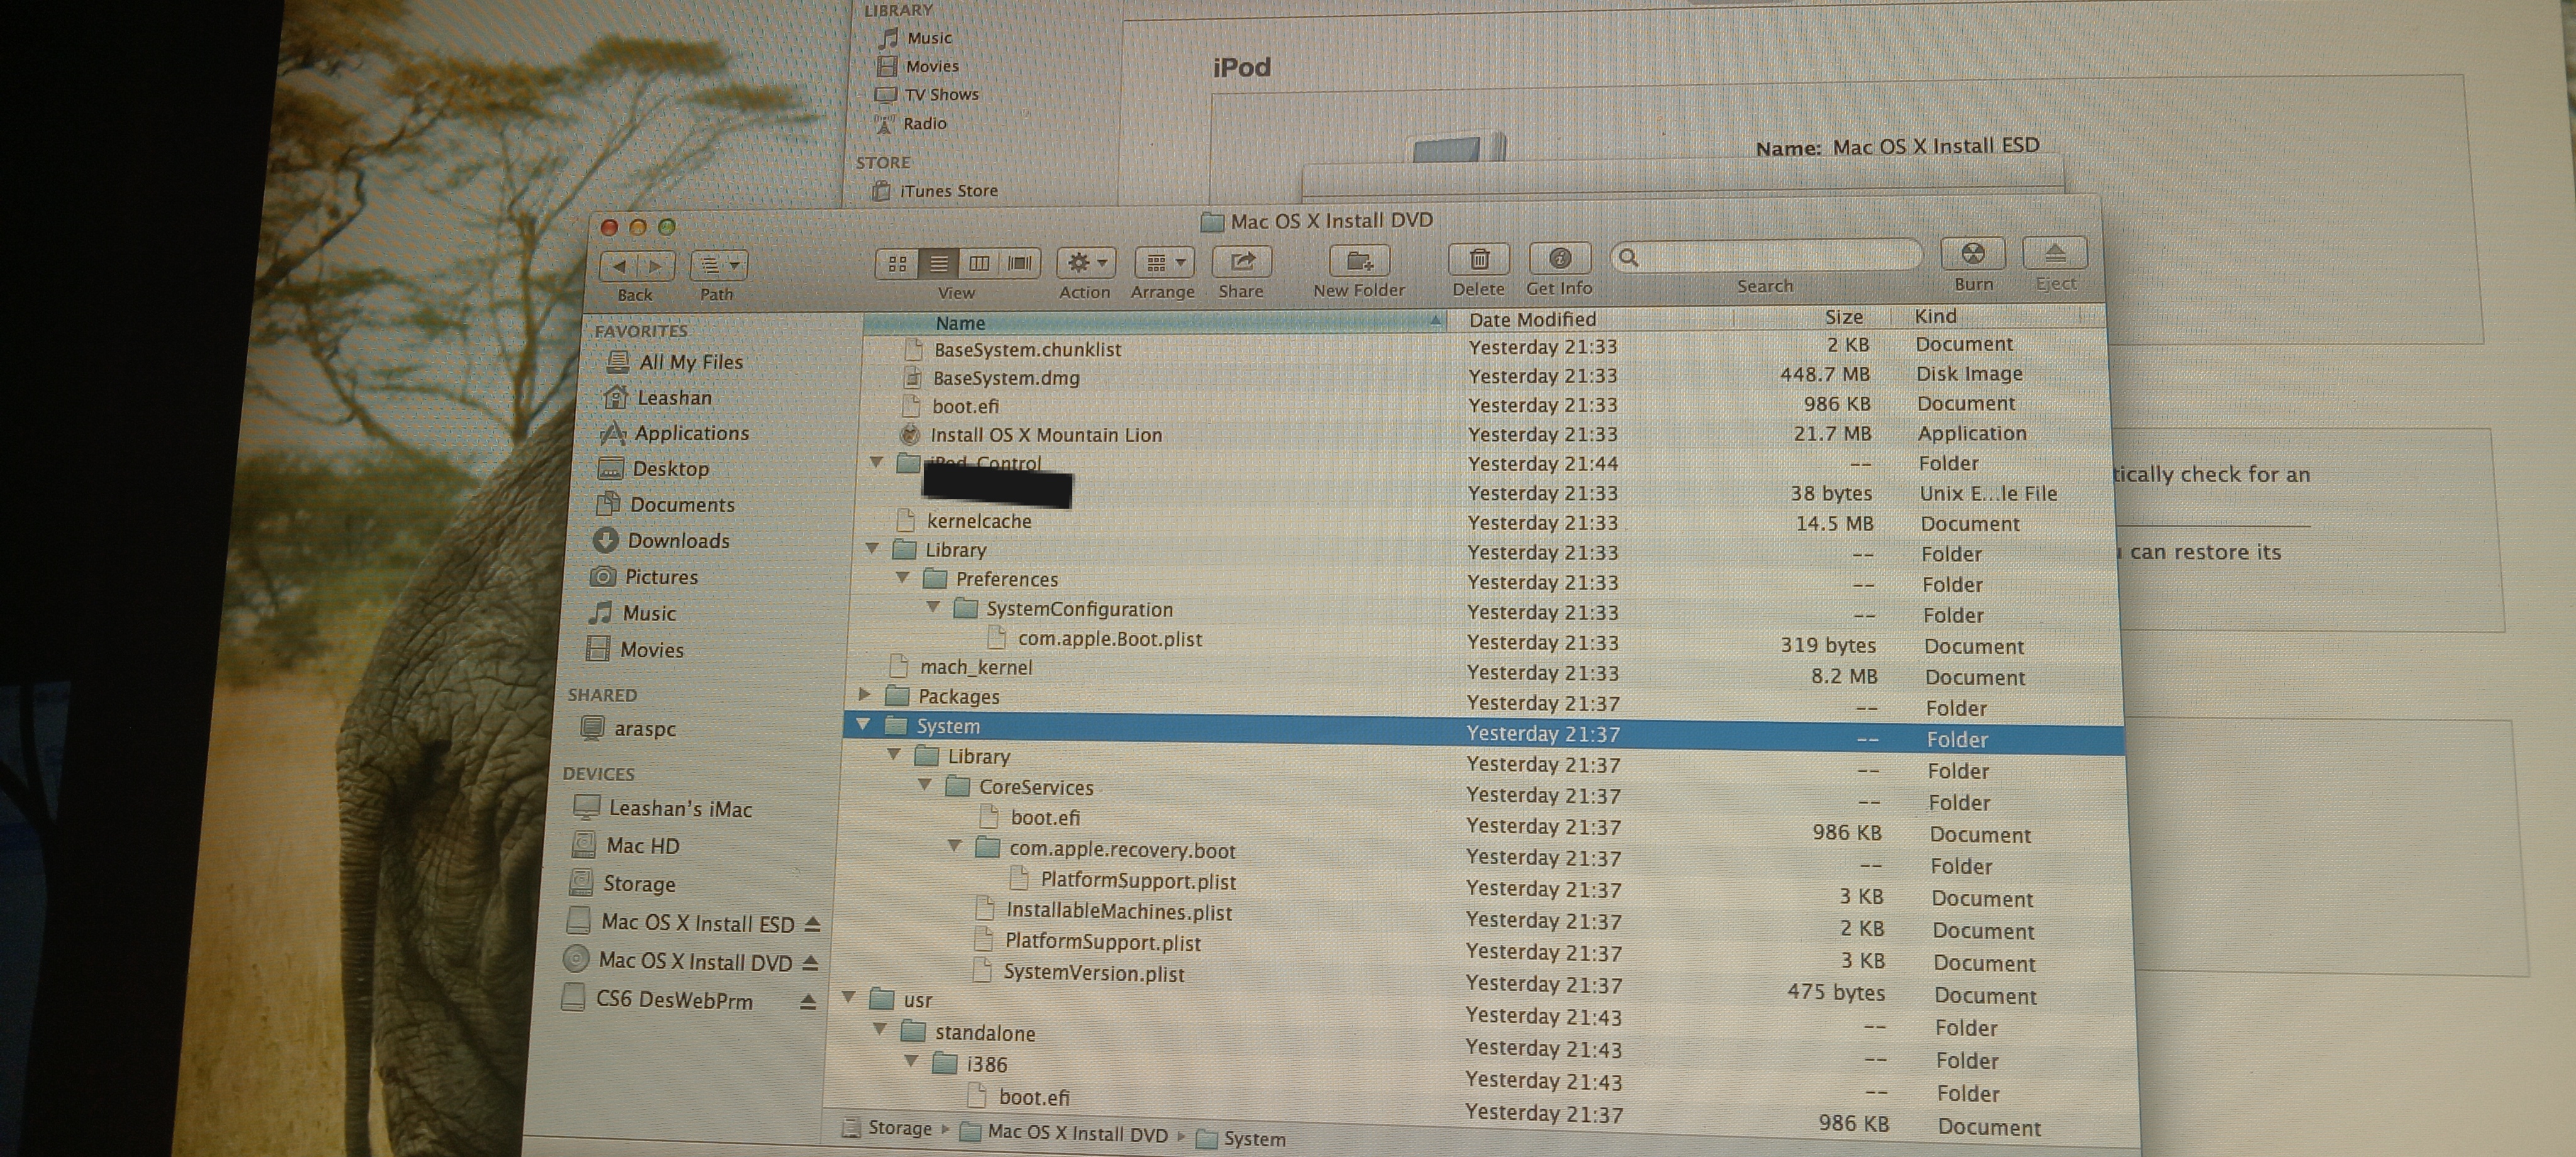This screenshot has height=1157, width=2576.
Task: Open Movies in the iTunes Library sidebar
Action: click(x=918, y=66)
